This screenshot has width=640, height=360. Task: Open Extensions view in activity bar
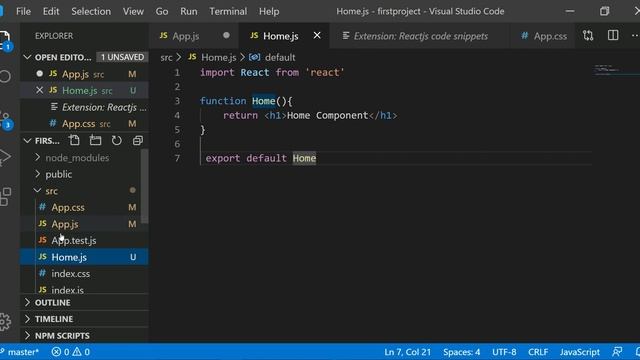[6, 197]
